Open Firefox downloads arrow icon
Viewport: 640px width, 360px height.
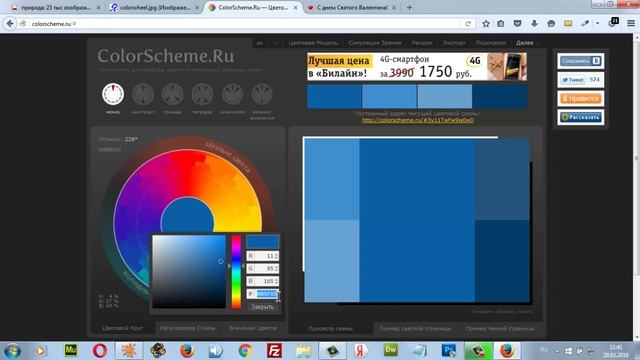click(534, 24)
